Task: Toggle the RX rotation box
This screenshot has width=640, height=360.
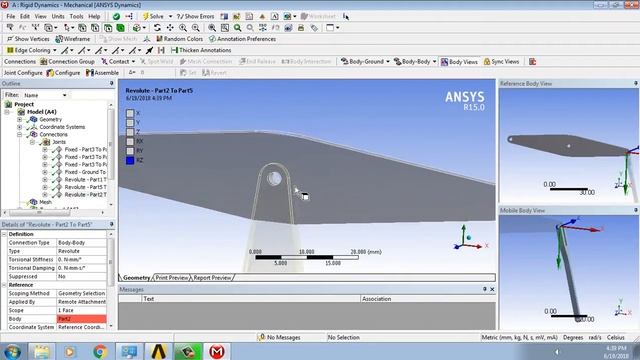Action: click(x=130, y=141)
